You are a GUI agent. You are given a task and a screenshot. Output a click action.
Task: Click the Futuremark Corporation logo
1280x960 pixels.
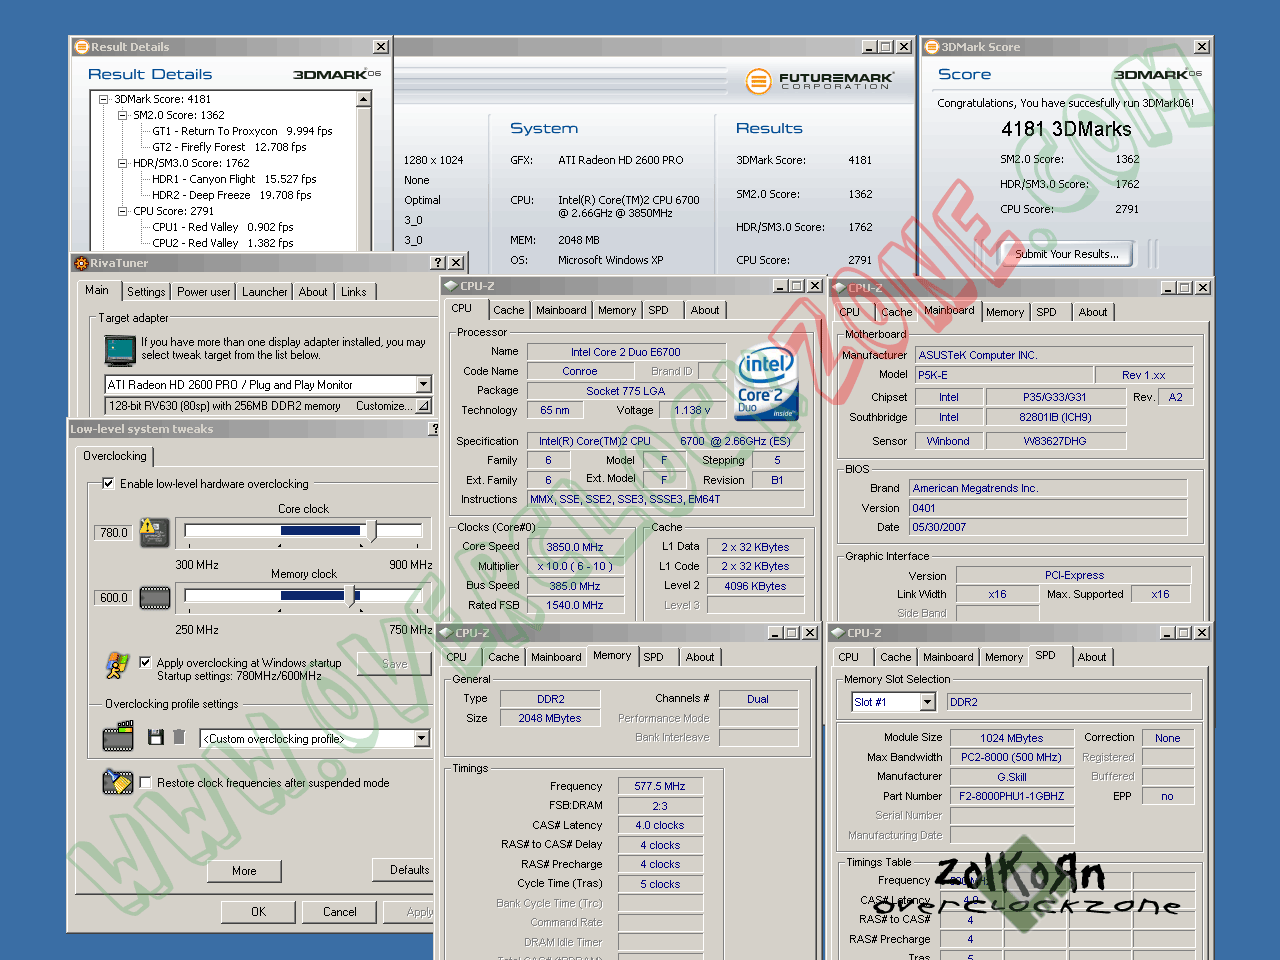(820, 81)
